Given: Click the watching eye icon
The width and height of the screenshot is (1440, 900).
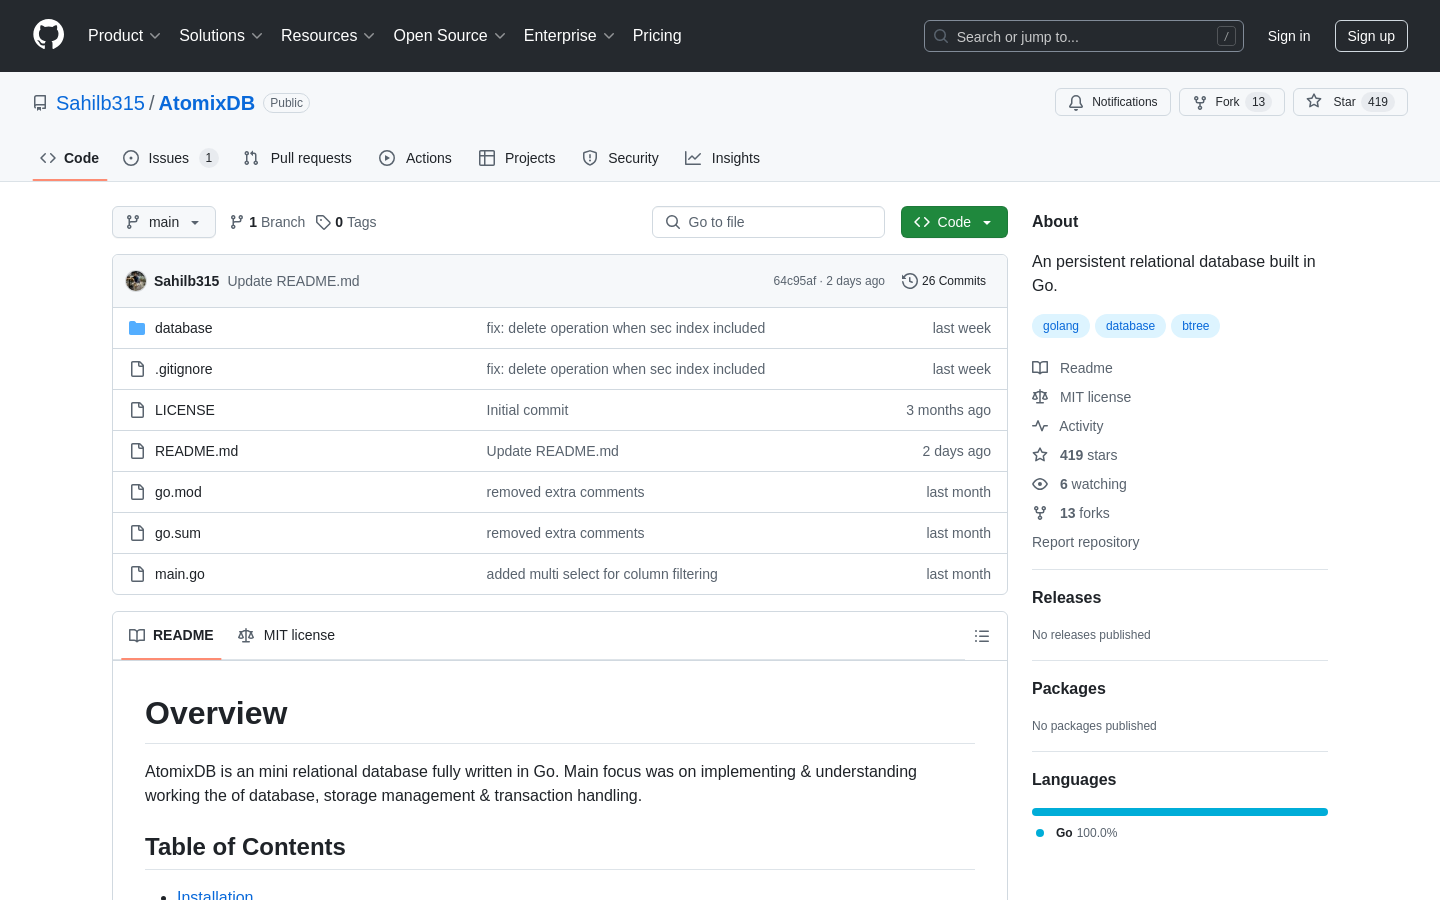Looking at the screenshot, I should [x=1040, y=484].
